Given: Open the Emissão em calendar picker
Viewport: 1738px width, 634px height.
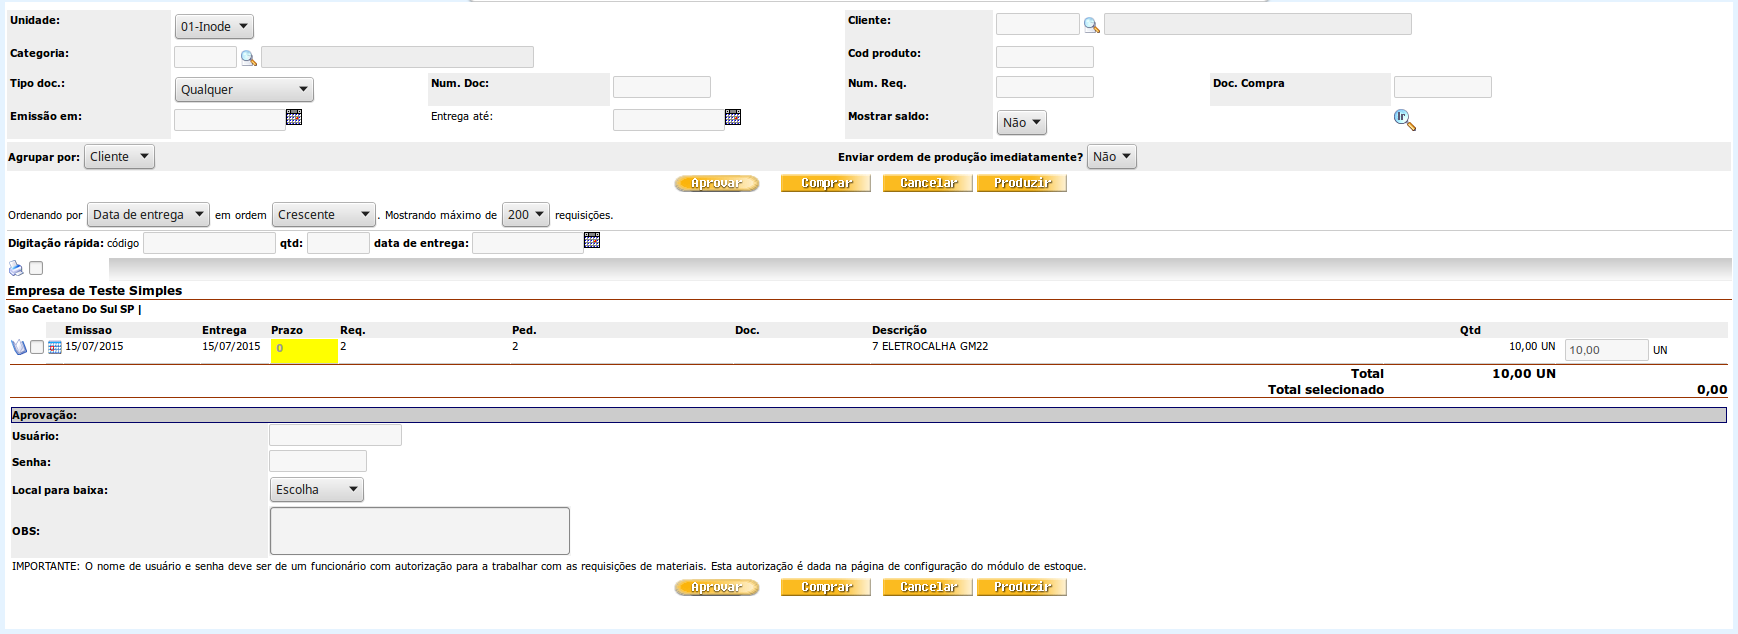Looking at the screenshot, I should click(x=293, y=118).
